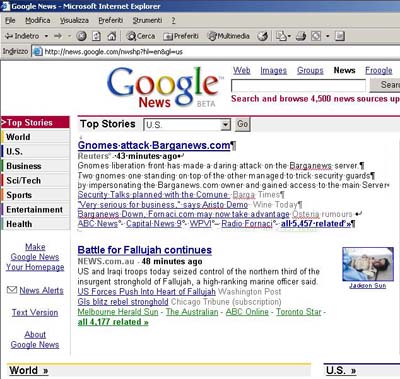Expand the Mail icon dropdown arrow
This screenshot has height=379, width=400.
289,36
